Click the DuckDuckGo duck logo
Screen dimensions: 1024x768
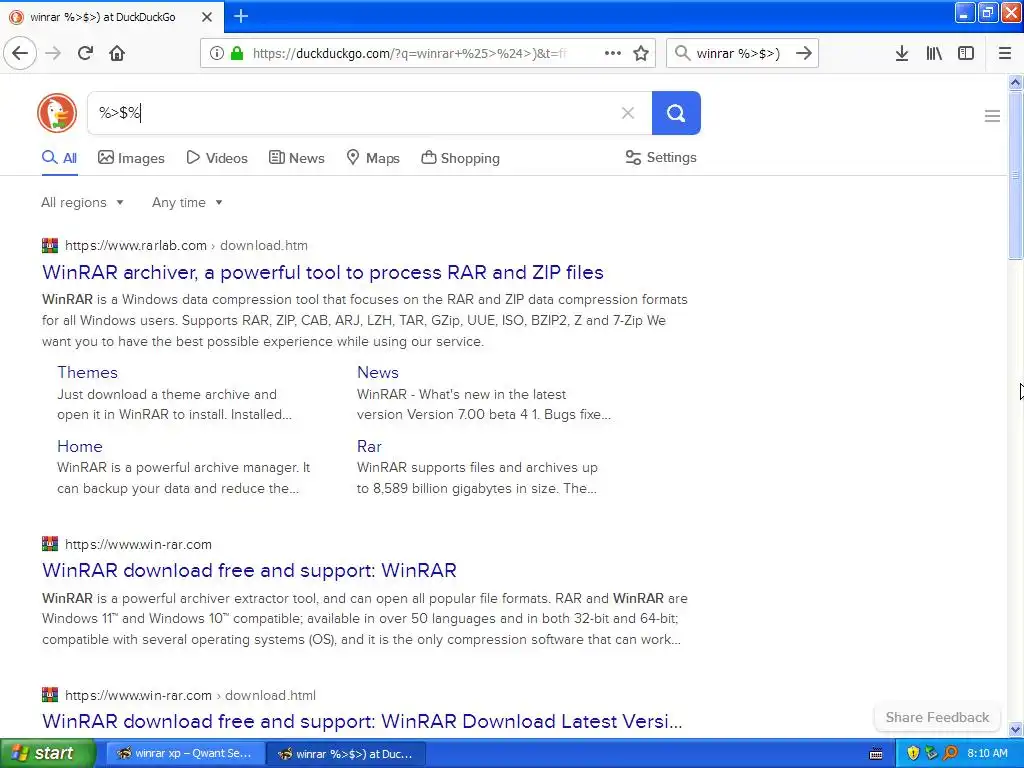pyautogui.click(x=57, y=112)
